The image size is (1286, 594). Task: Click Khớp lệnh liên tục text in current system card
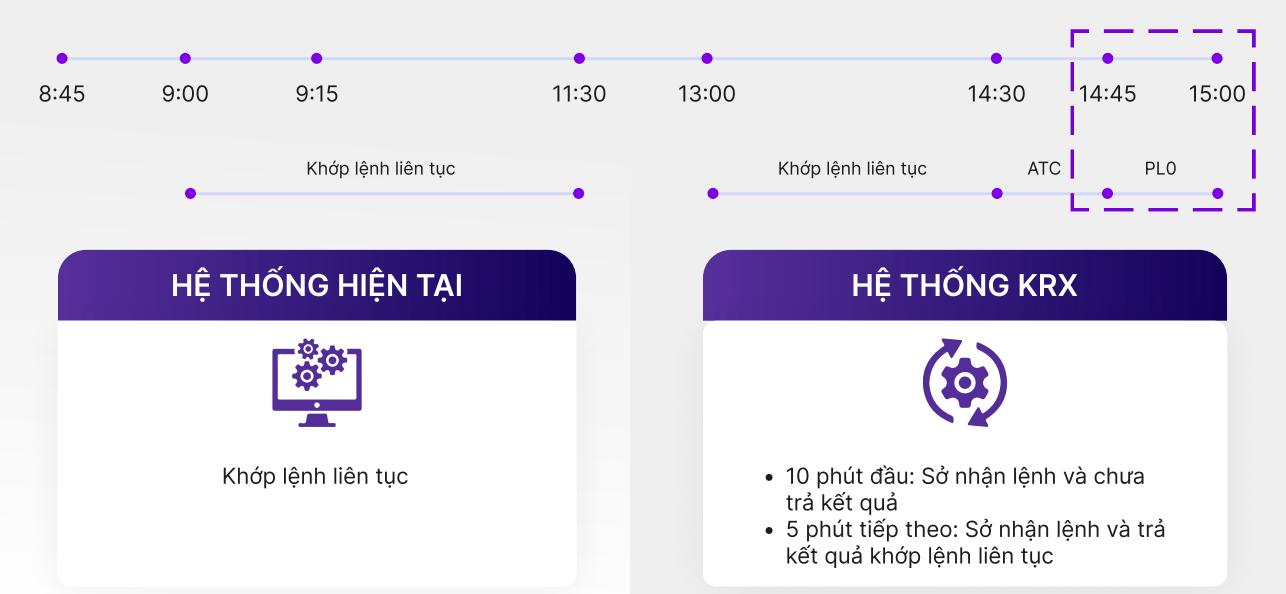point(315,477)
